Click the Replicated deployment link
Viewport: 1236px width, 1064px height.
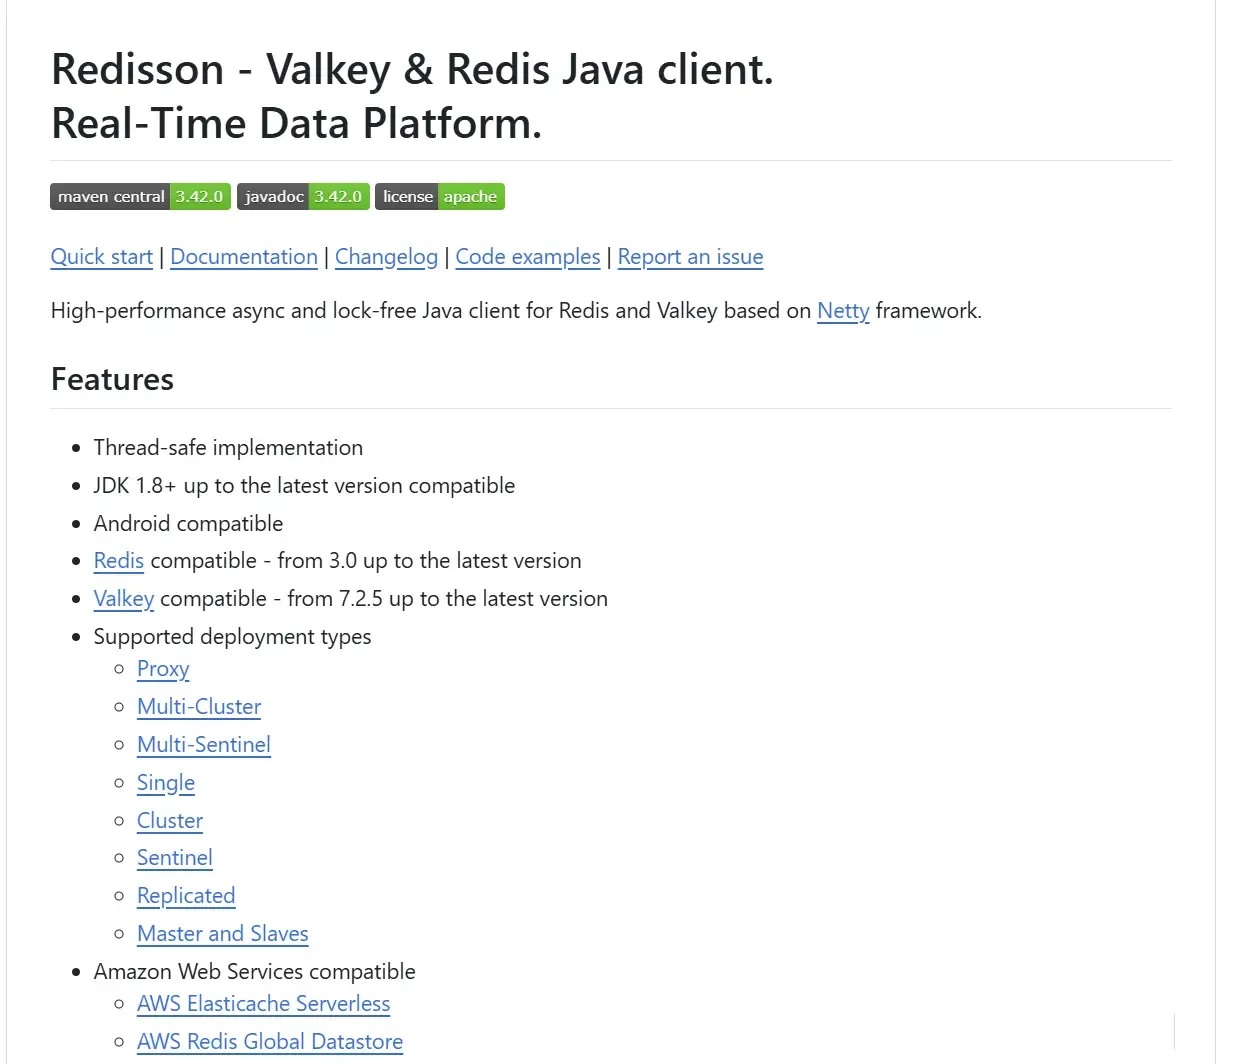[x=186, y=896]
